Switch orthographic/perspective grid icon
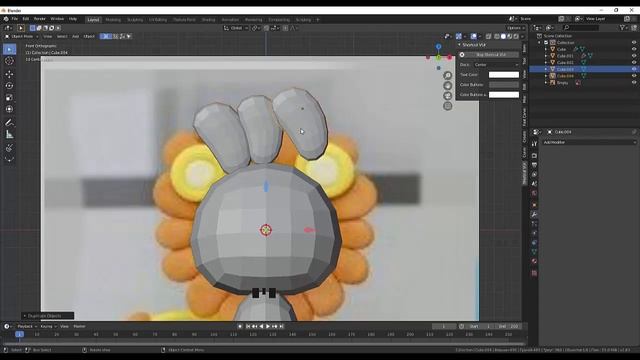640x360 pixels. point(448,106)
